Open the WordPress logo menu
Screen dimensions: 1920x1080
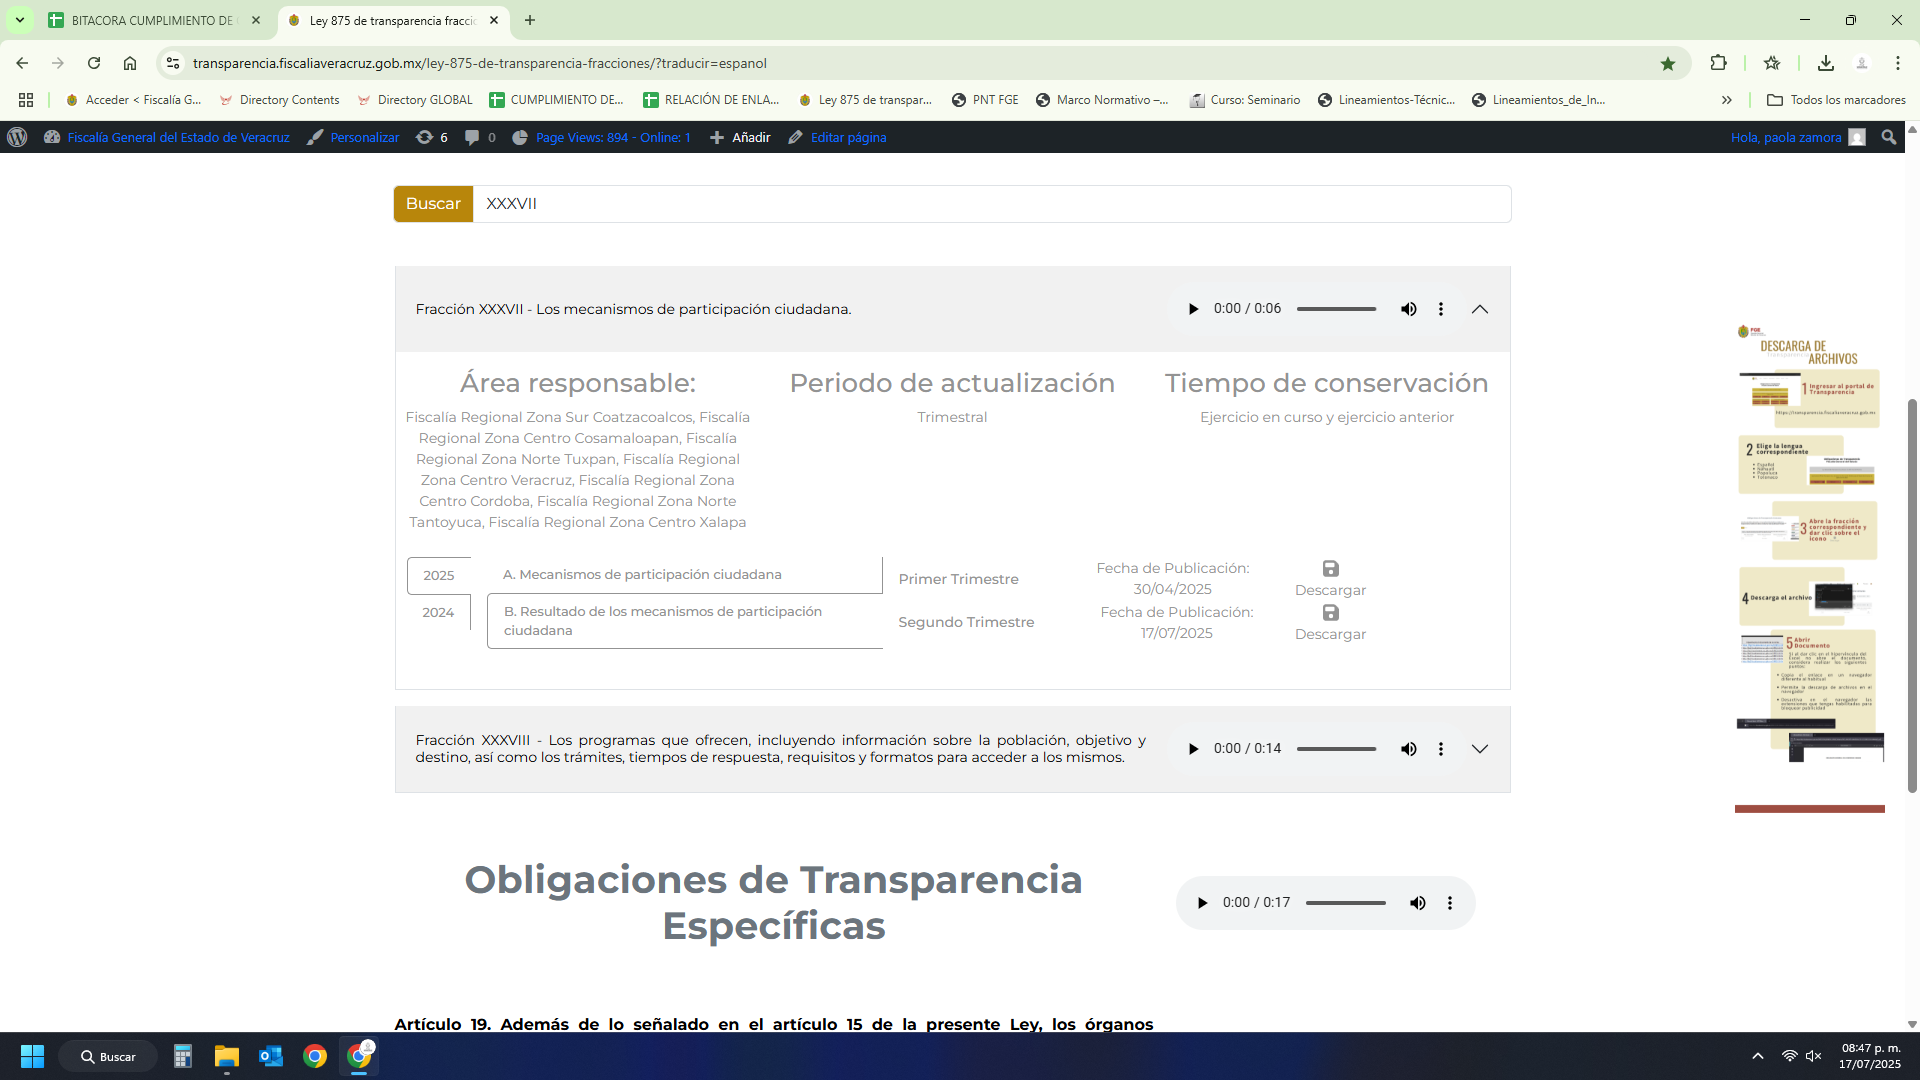click(x=17, y=138)
